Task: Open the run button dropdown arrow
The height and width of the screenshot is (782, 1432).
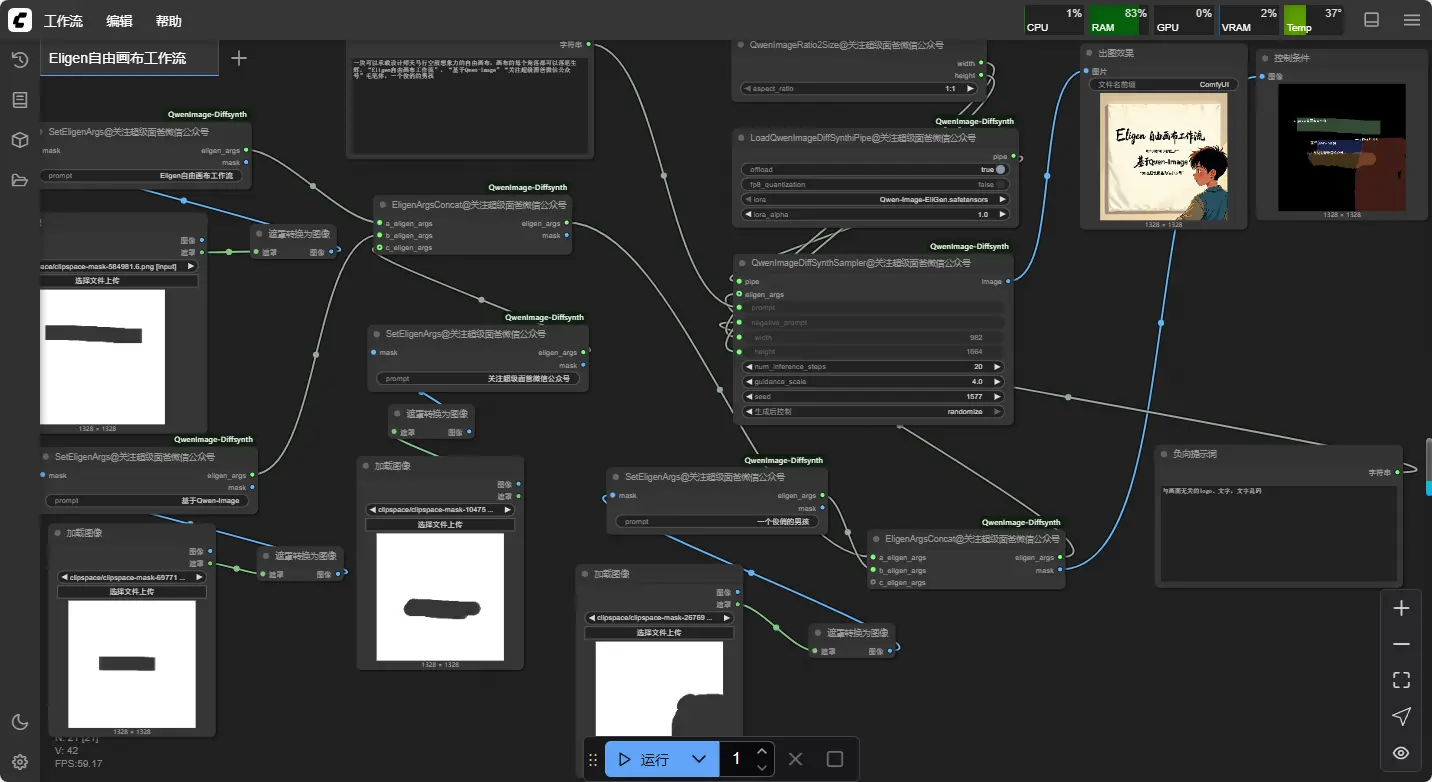Action: (x=699, y=760)
